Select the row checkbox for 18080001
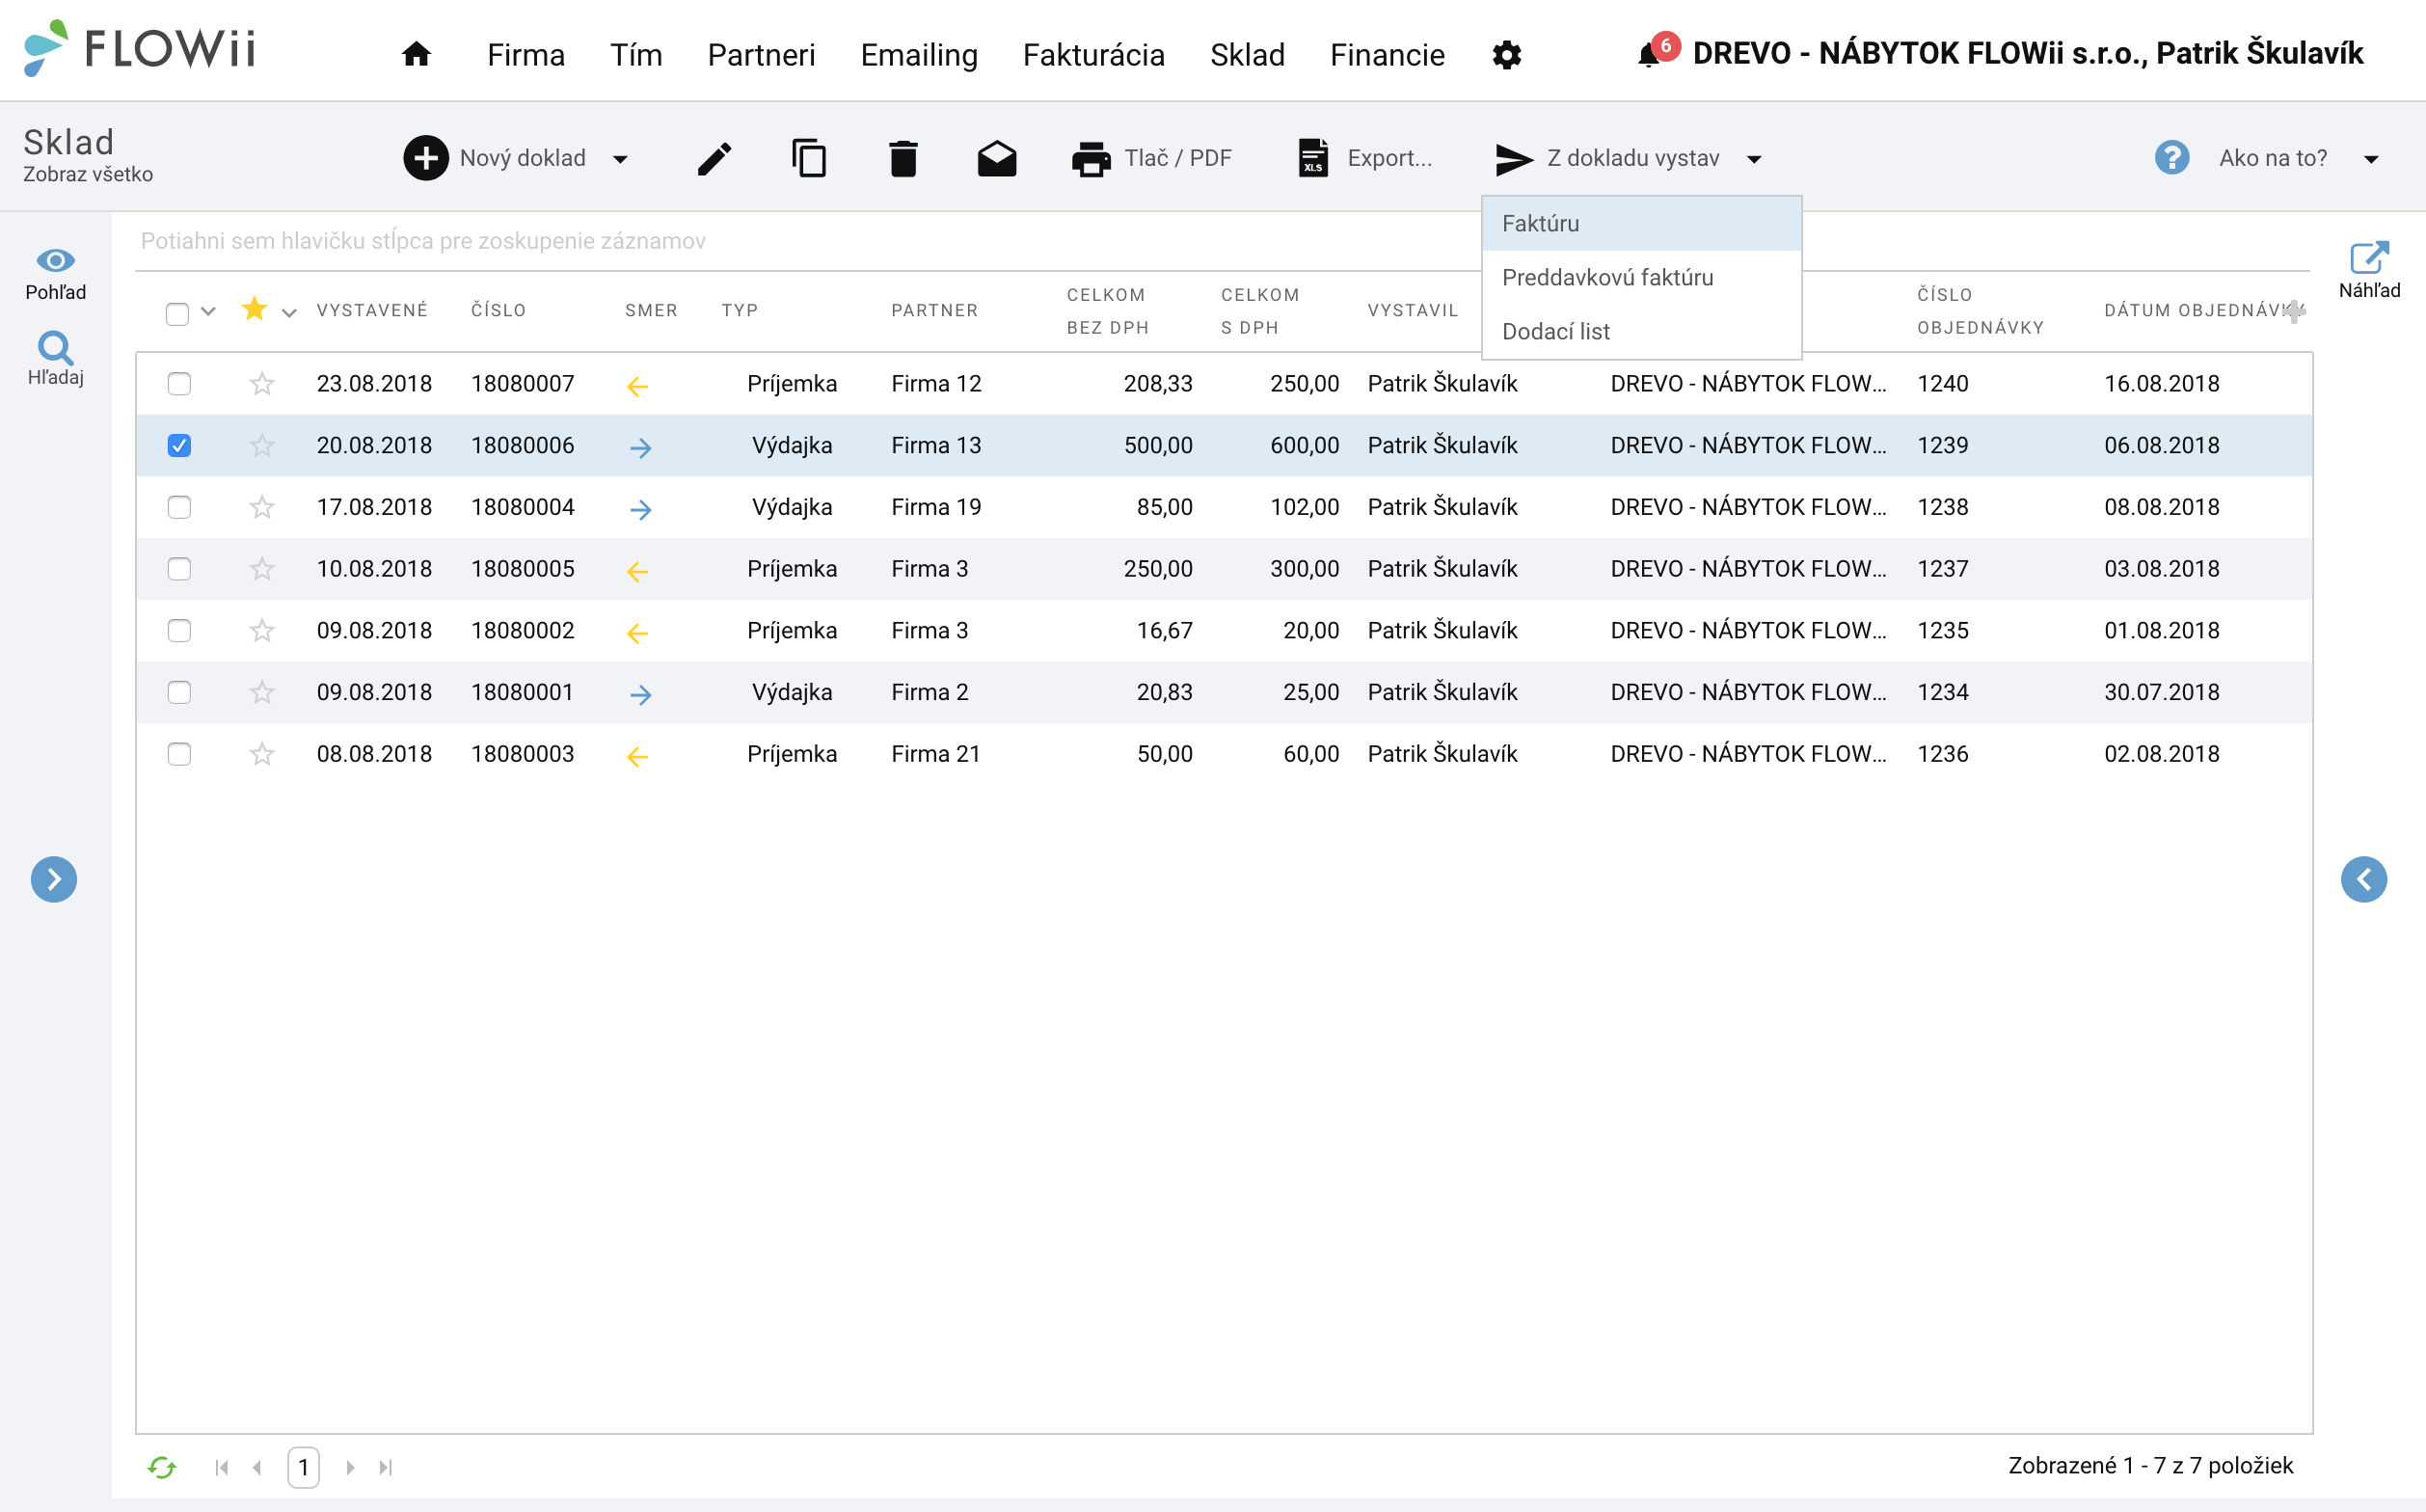The height and width of the screenshot is (1512, 2426). [179, 692]
